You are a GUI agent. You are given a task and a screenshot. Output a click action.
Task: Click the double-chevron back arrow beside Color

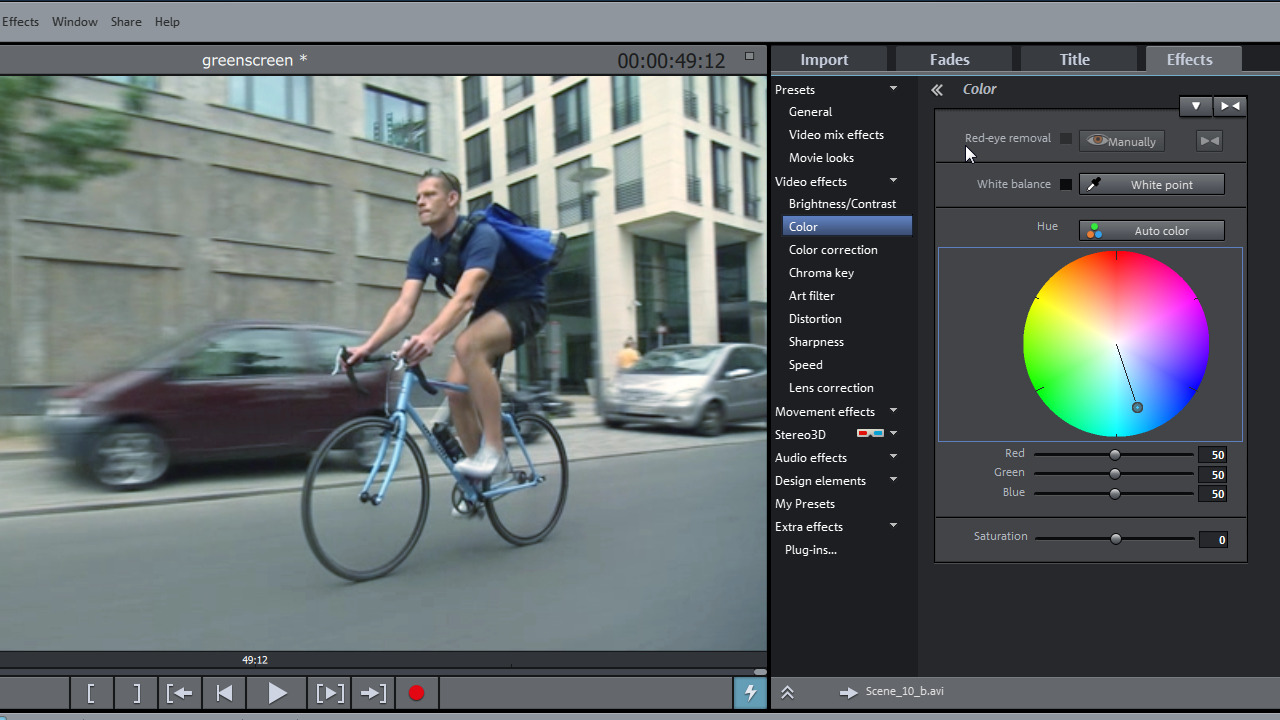pos(937,90)
